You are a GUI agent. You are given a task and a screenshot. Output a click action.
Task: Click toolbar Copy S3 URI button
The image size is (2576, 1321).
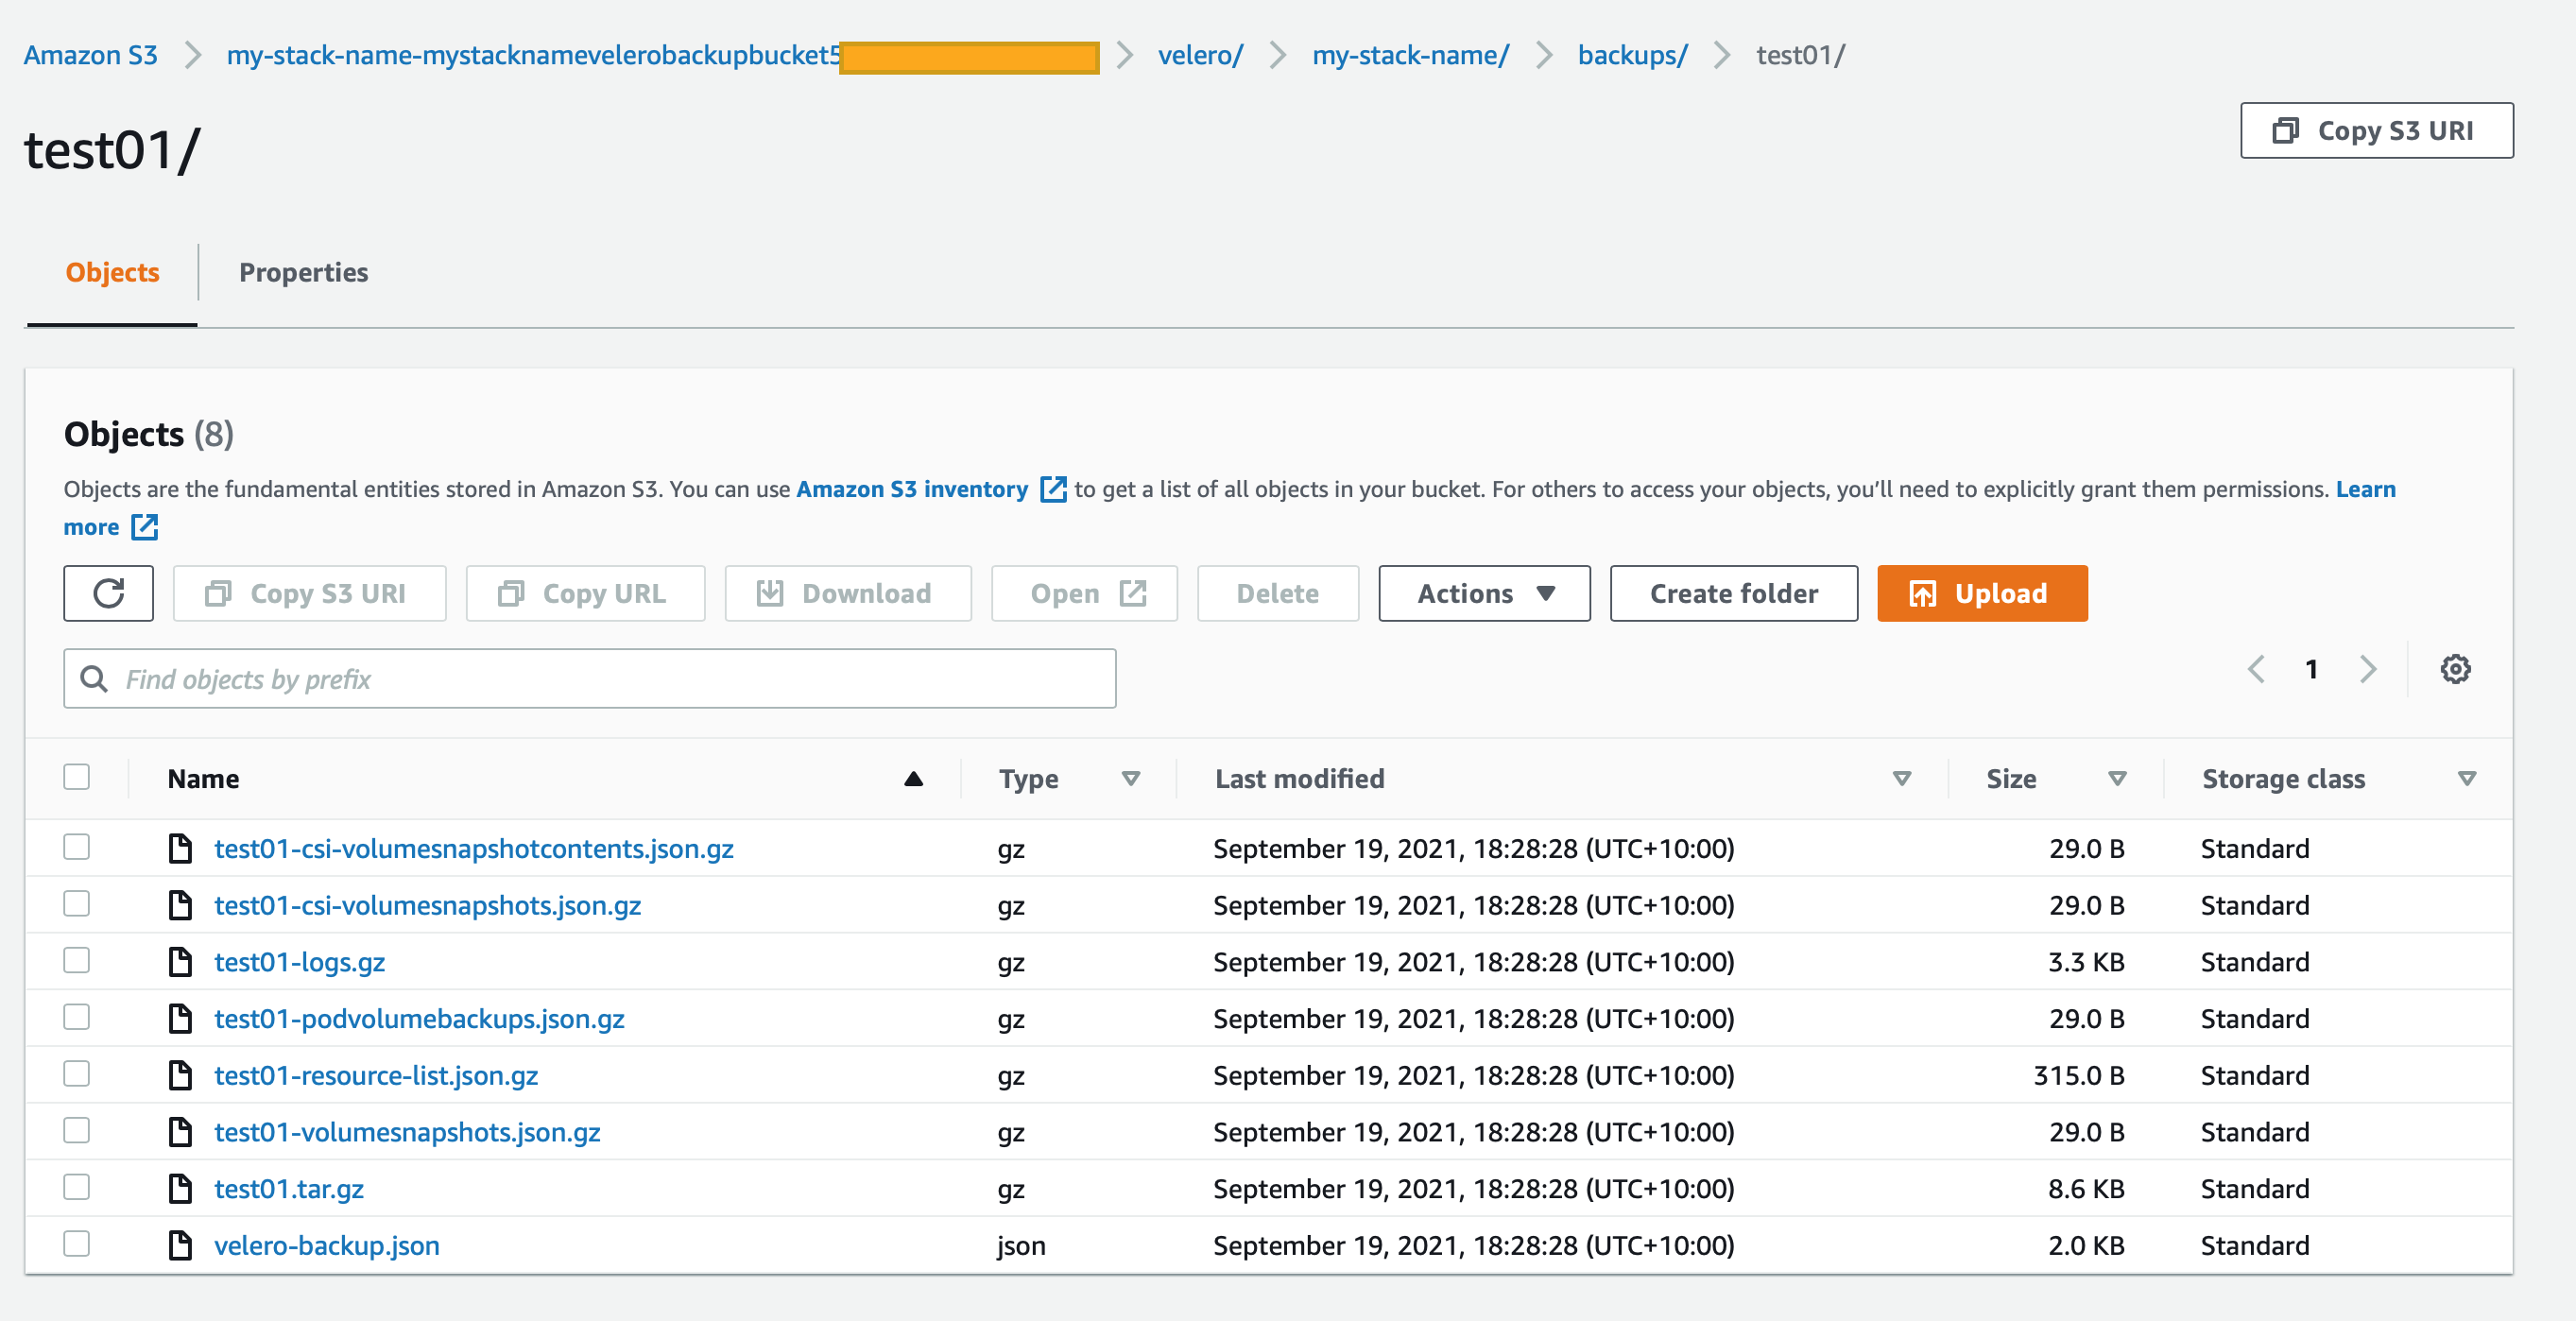pos(309,594)
